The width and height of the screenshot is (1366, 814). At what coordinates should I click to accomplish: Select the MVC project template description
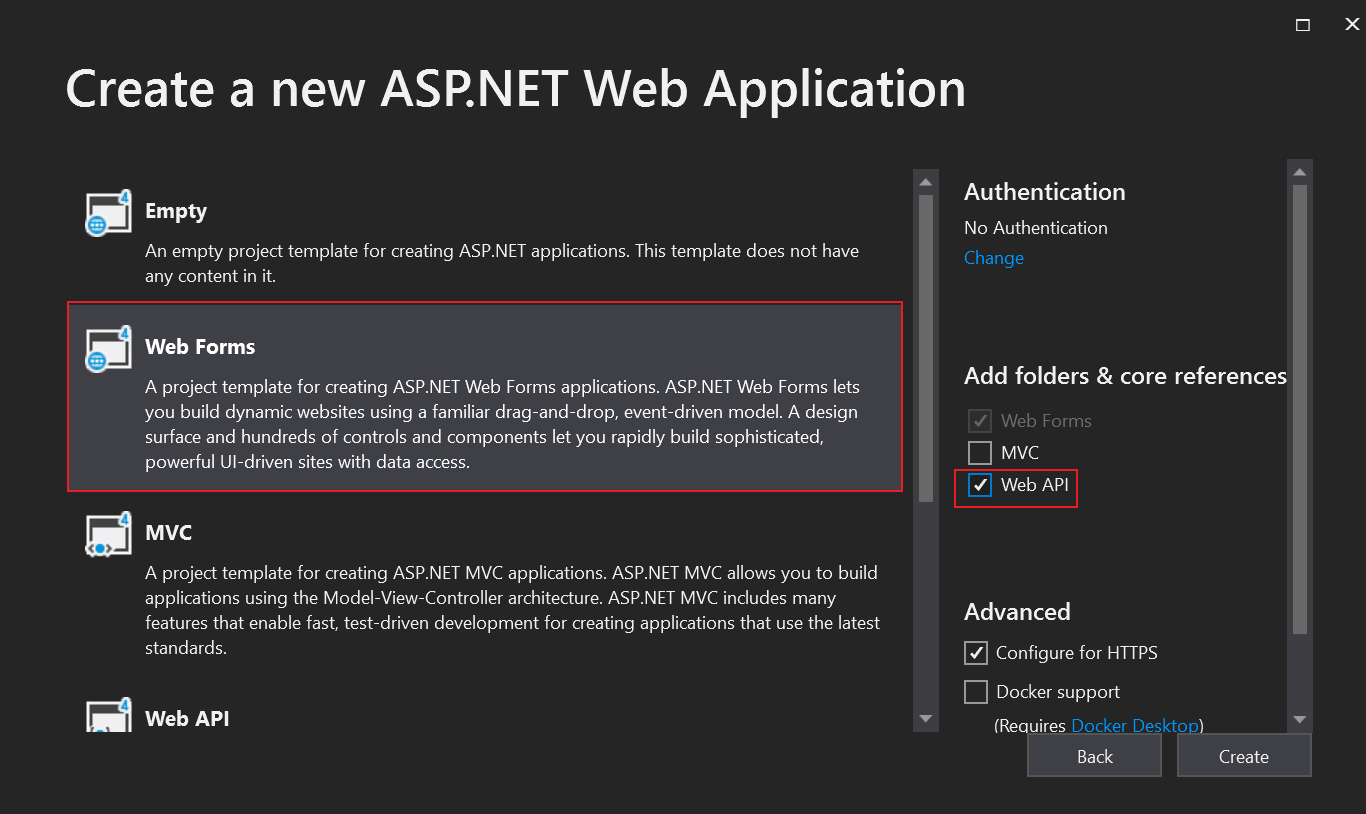pyautogui.click(x=512, y=610)
